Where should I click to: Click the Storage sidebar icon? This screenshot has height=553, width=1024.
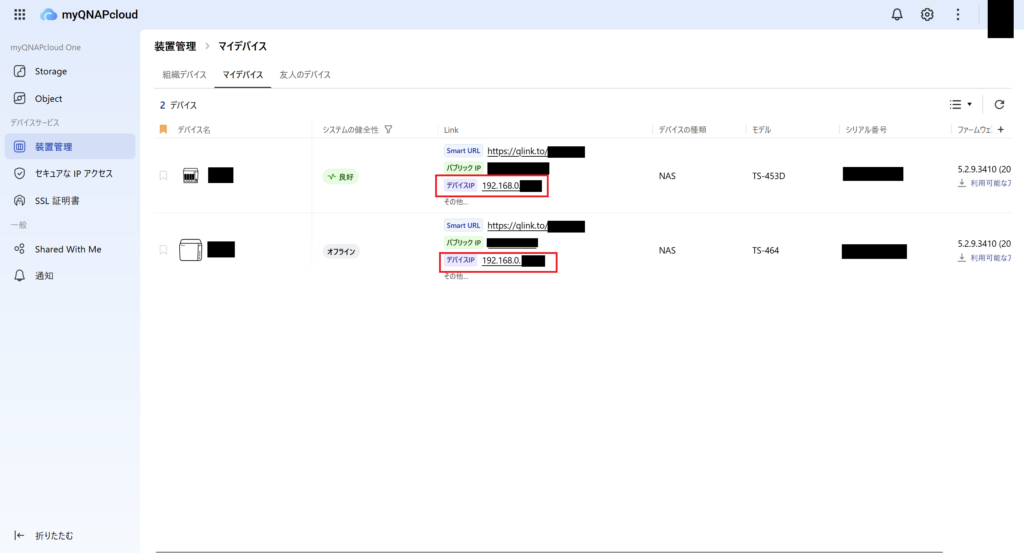[20, 71]
